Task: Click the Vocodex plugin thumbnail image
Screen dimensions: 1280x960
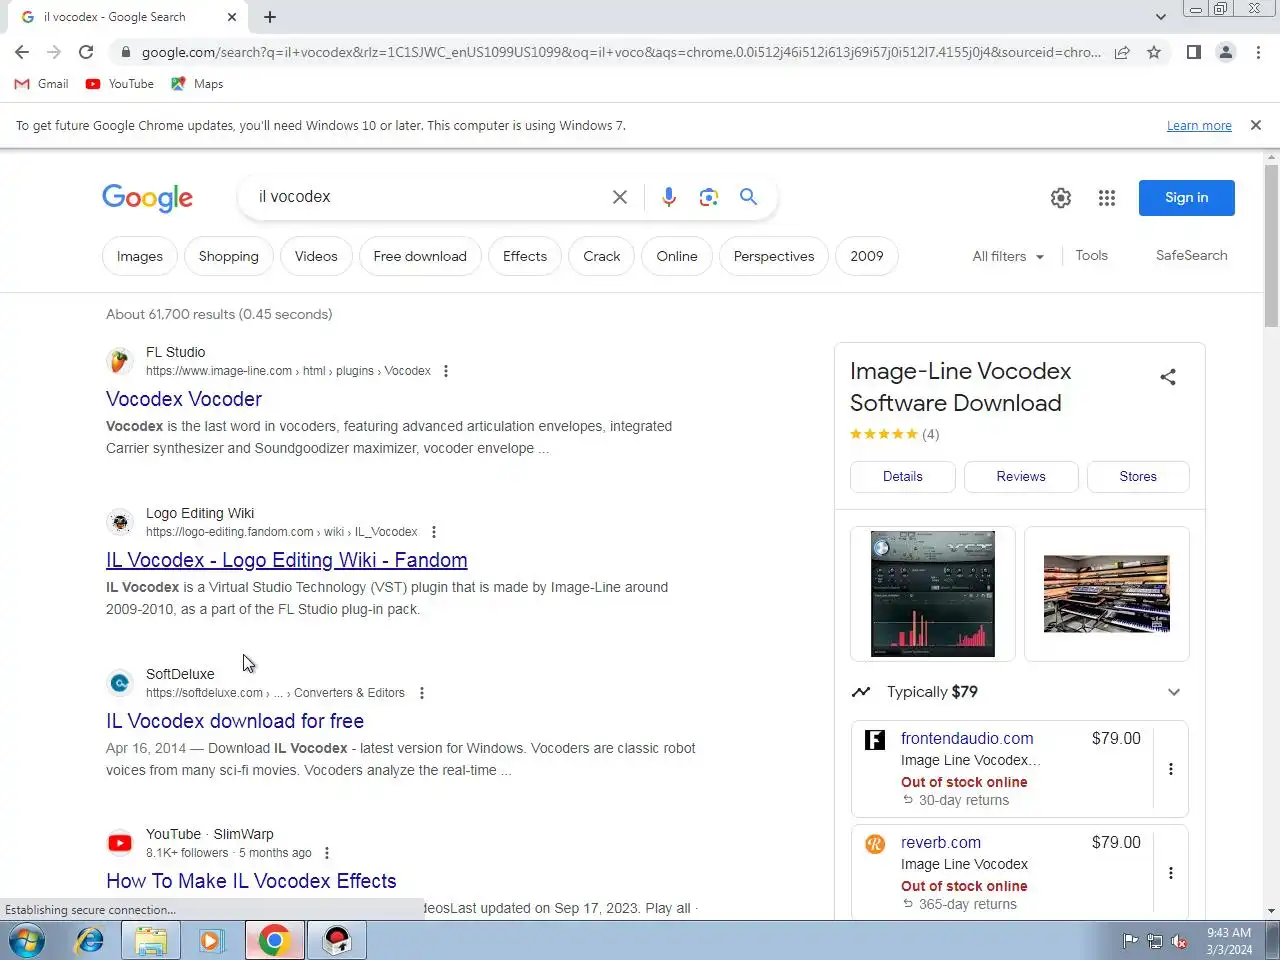Action: (x=933, y=594)
